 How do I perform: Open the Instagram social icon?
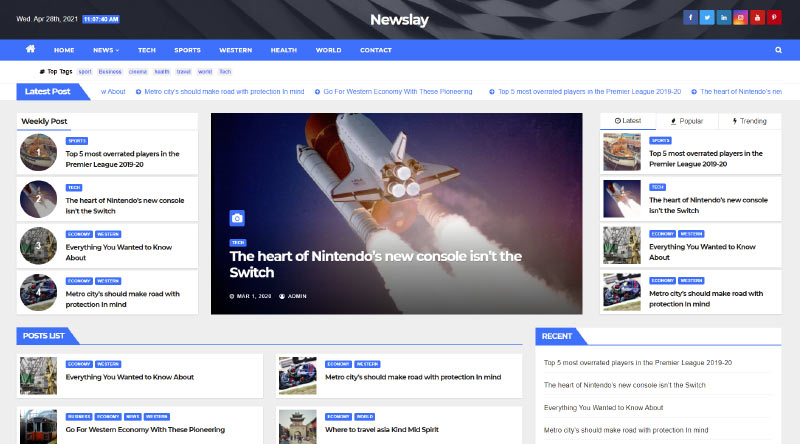click(x=741, y=18)
